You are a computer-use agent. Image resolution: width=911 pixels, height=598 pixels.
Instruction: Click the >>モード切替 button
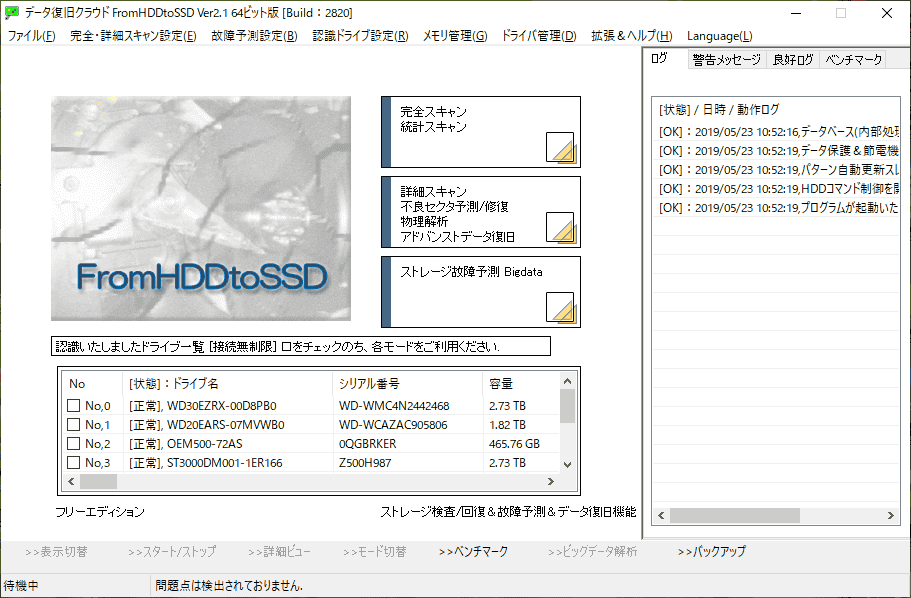(375, 552)
